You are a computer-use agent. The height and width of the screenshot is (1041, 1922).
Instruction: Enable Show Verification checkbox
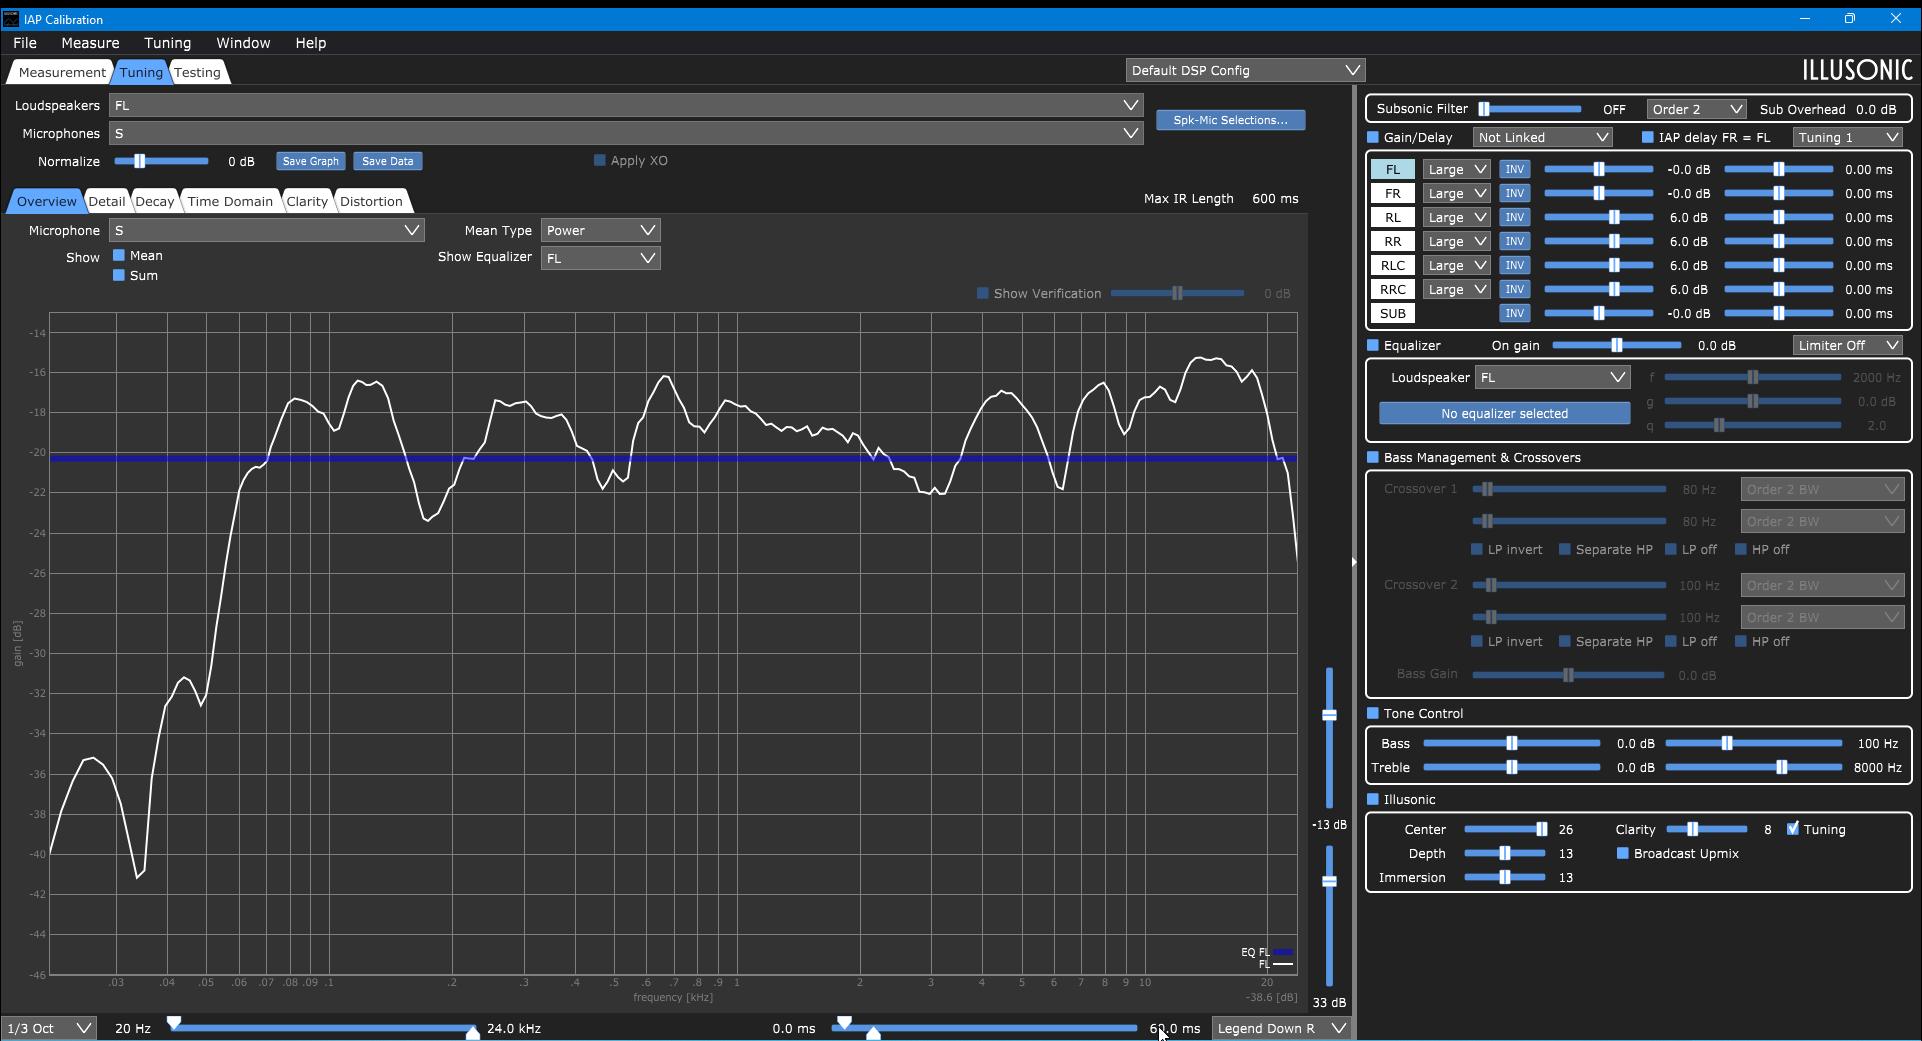tap(983, 293)
